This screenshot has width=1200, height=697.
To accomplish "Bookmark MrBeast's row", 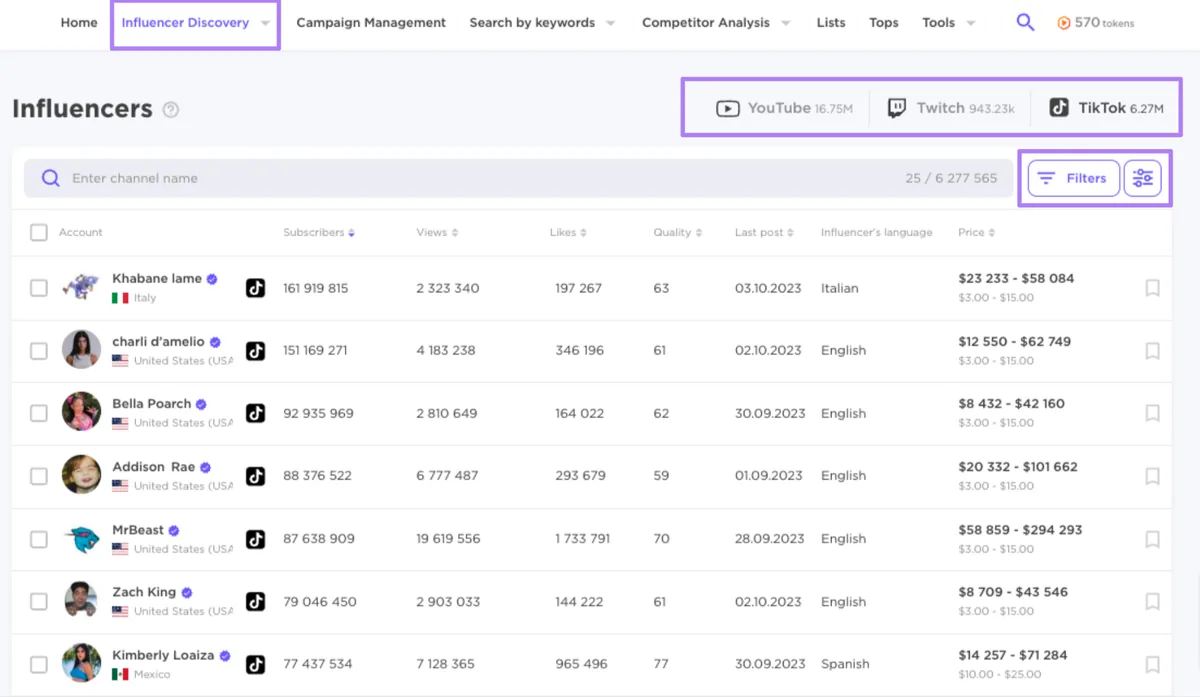I will (x=1152, y=539).
